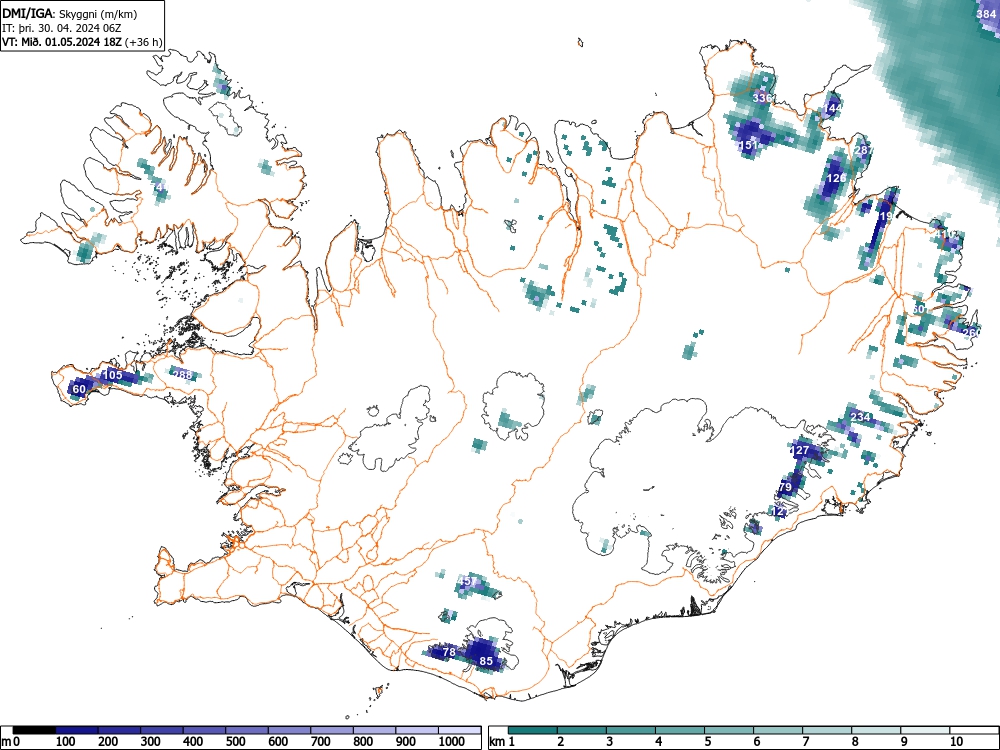Screen dimensions: 1000x750
Task: Select the 127 value label
Action: (800, 450)
